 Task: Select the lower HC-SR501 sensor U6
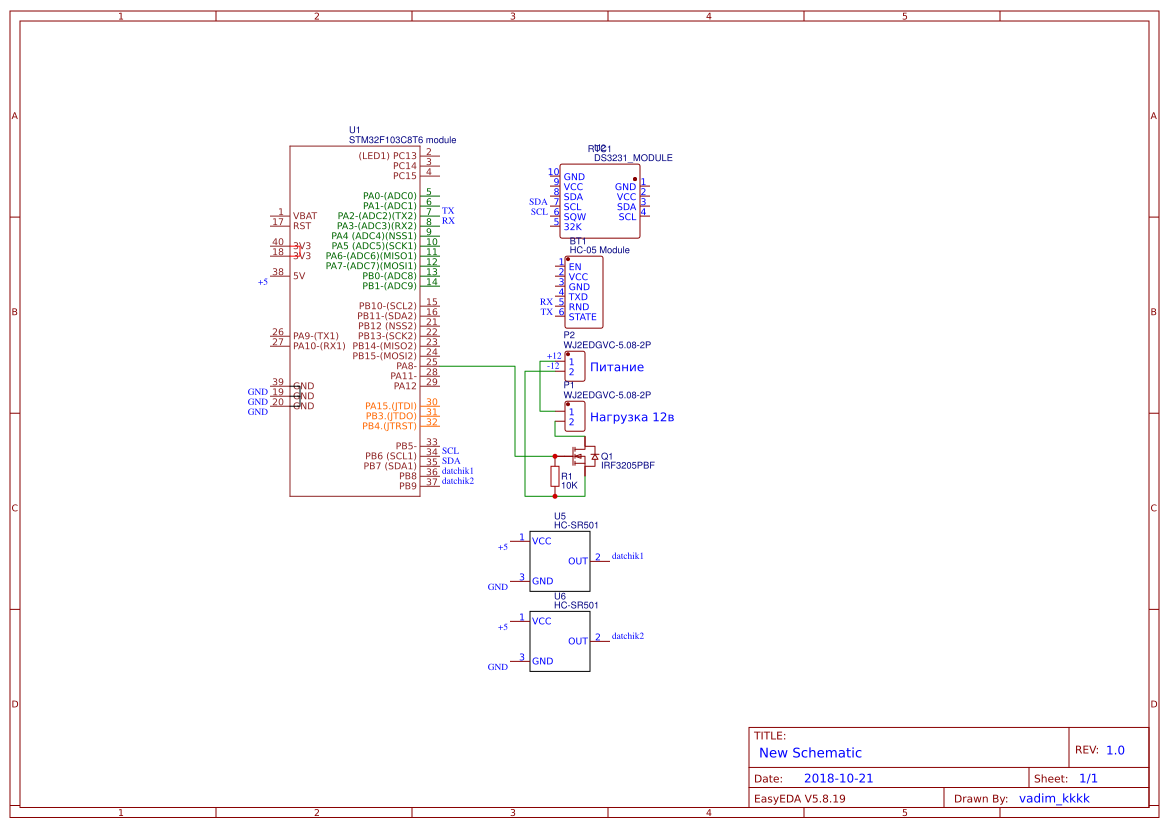coord(560,640)
